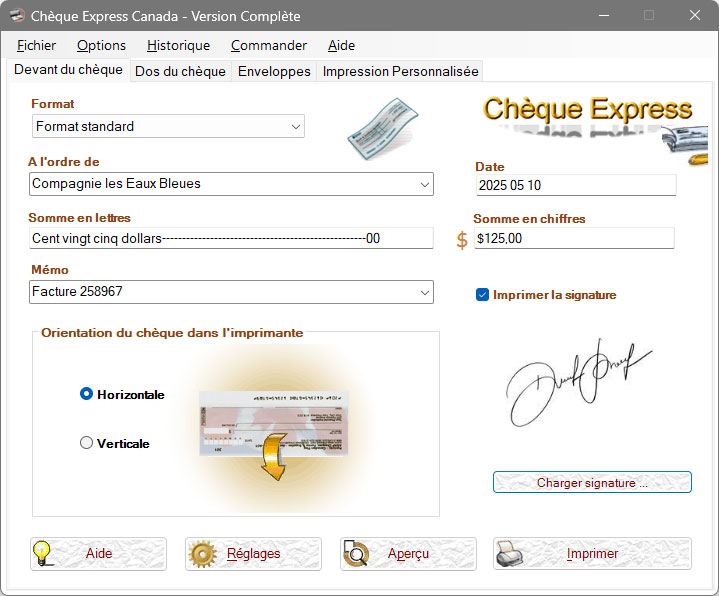Select the Horizontale orientation radio button
Viewport: 719px width, 596px height.
tap(86, 394)
